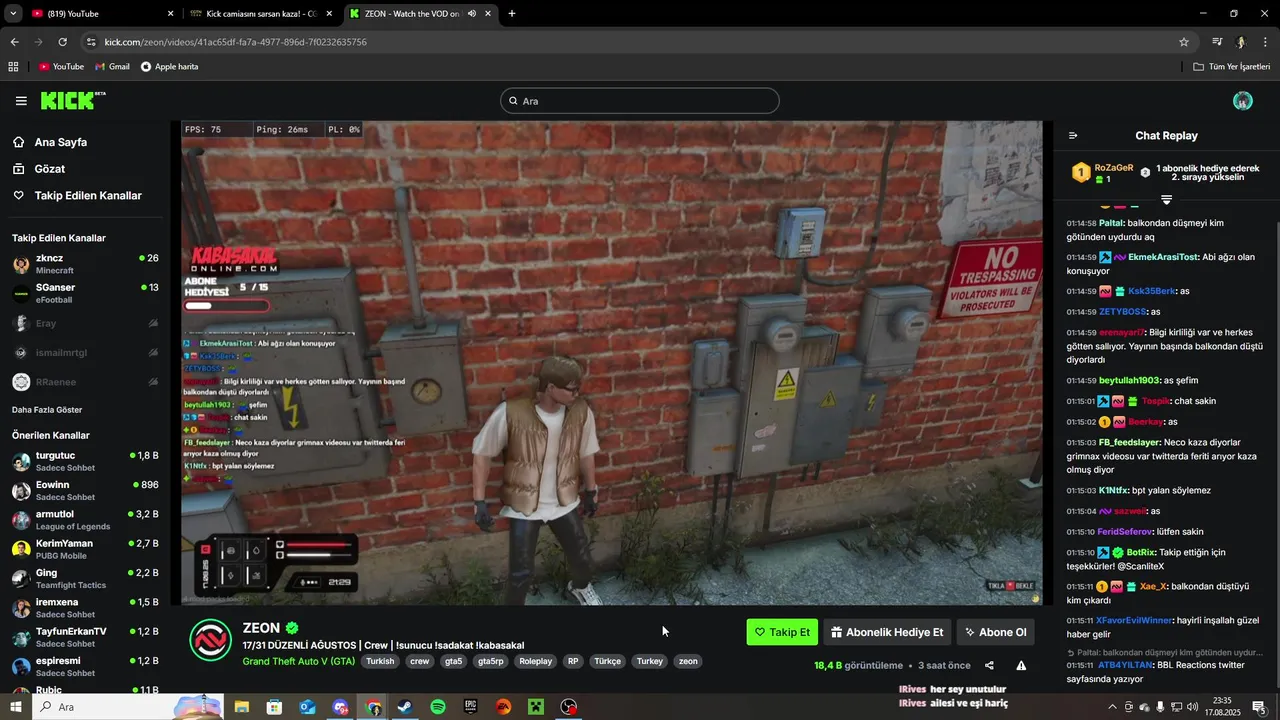Open the KerimYaman recommended channel
1280x720 pixels.
(85, 550)
